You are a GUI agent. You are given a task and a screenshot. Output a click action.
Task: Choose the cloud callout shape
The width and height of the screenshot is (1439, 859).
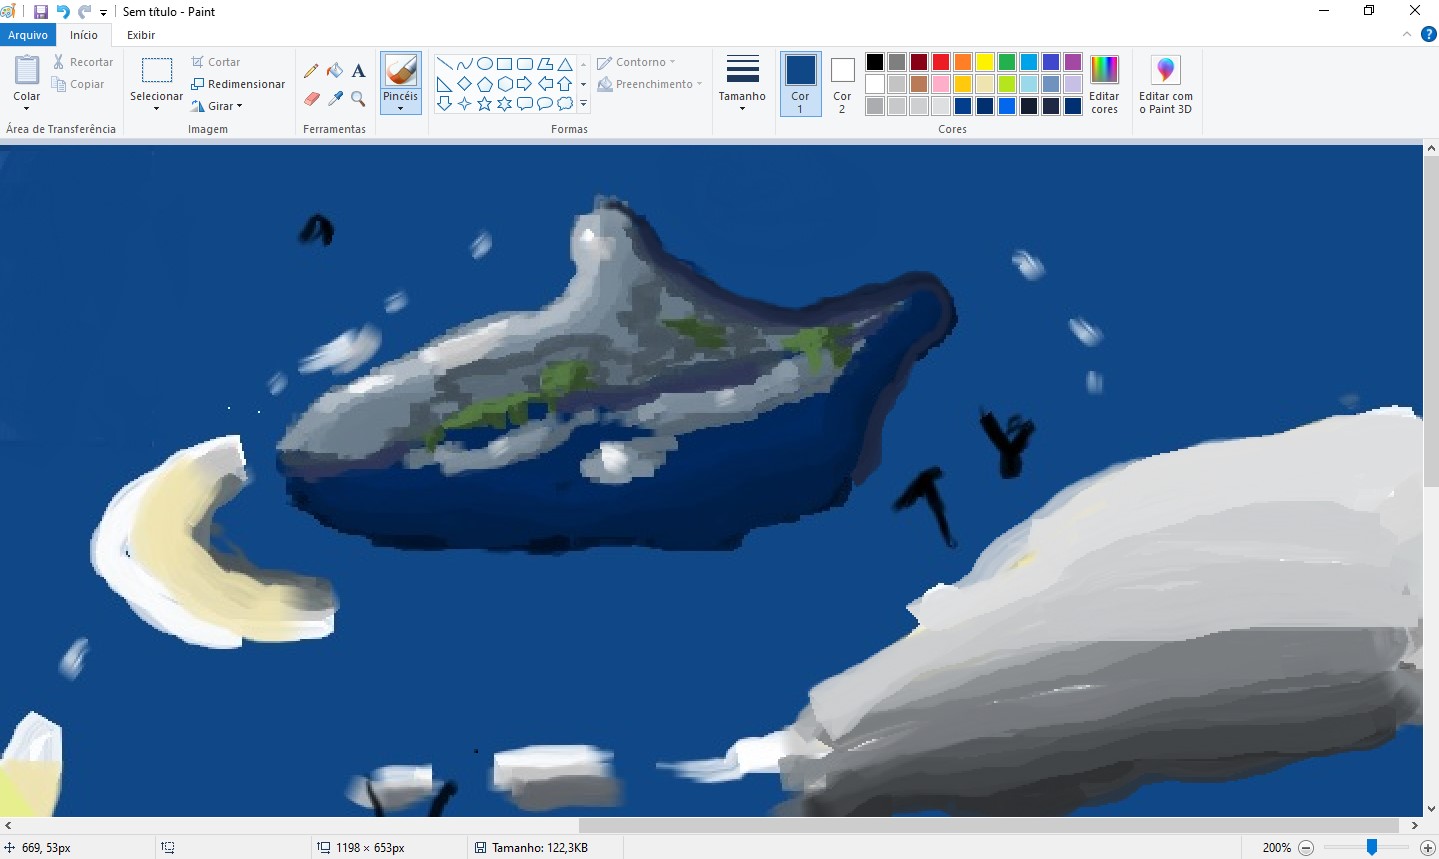click(565, 103)
